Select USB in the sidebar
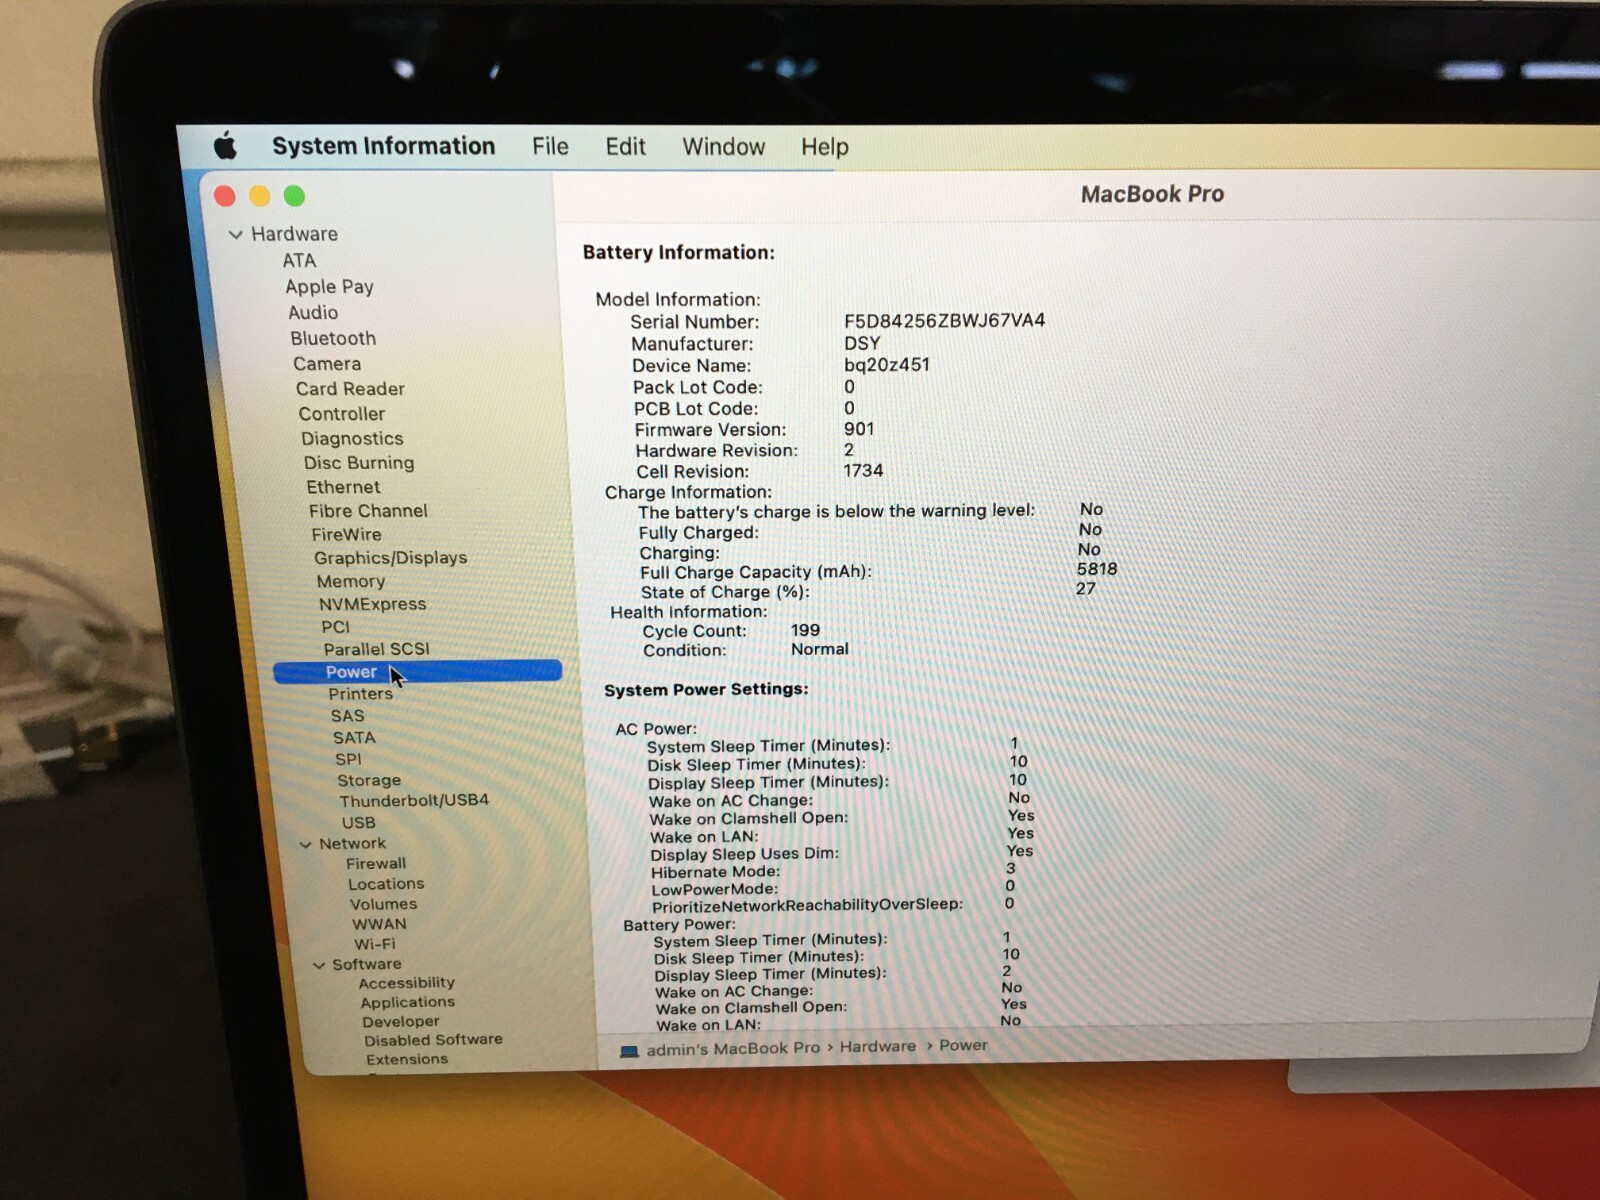Image resolution: width=1600 pixels, height=1200 pixels. (x=359, y=823)
